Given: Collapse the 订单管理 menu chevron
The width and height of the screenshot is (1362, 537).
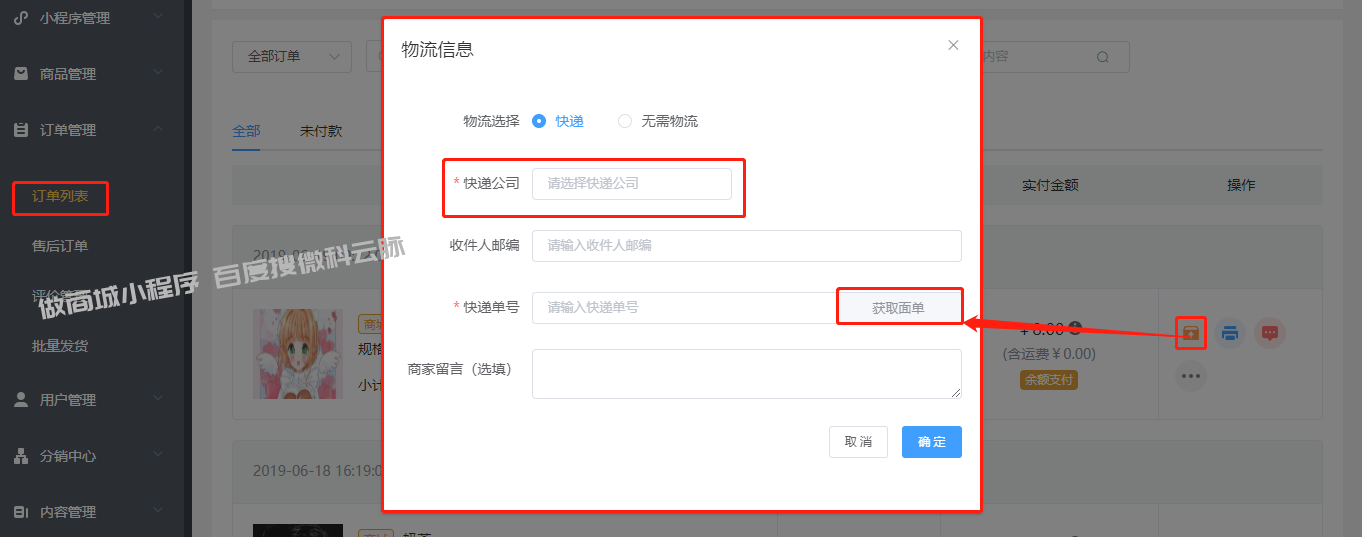Looking at the screenshot, I should click(x=158, y=130).
